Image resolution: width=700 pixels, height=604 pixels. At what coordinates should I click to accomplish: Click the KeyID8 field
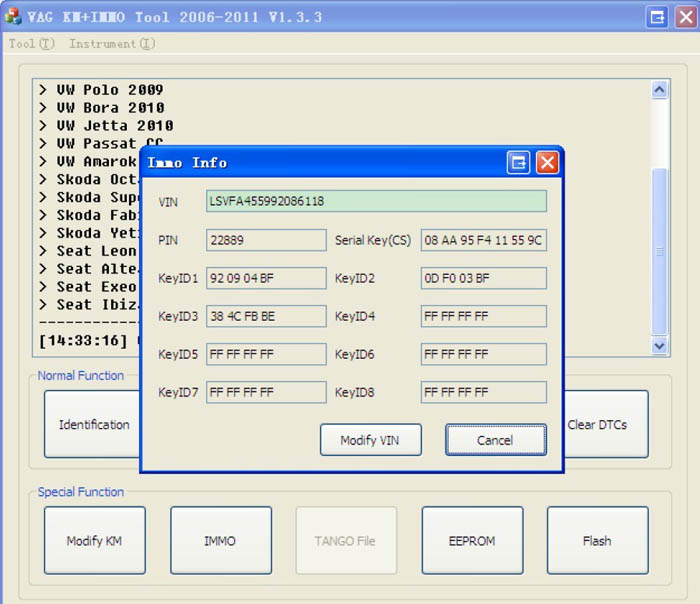pos(484,392)
